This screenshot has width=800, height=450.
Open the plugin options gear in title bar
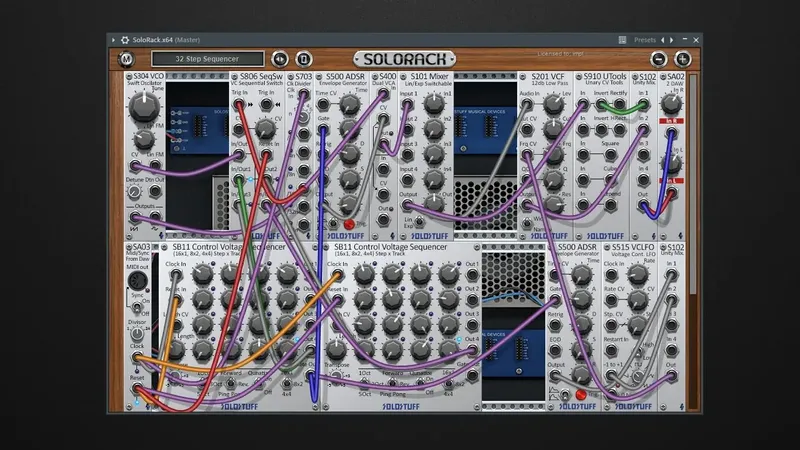point(125,40)
